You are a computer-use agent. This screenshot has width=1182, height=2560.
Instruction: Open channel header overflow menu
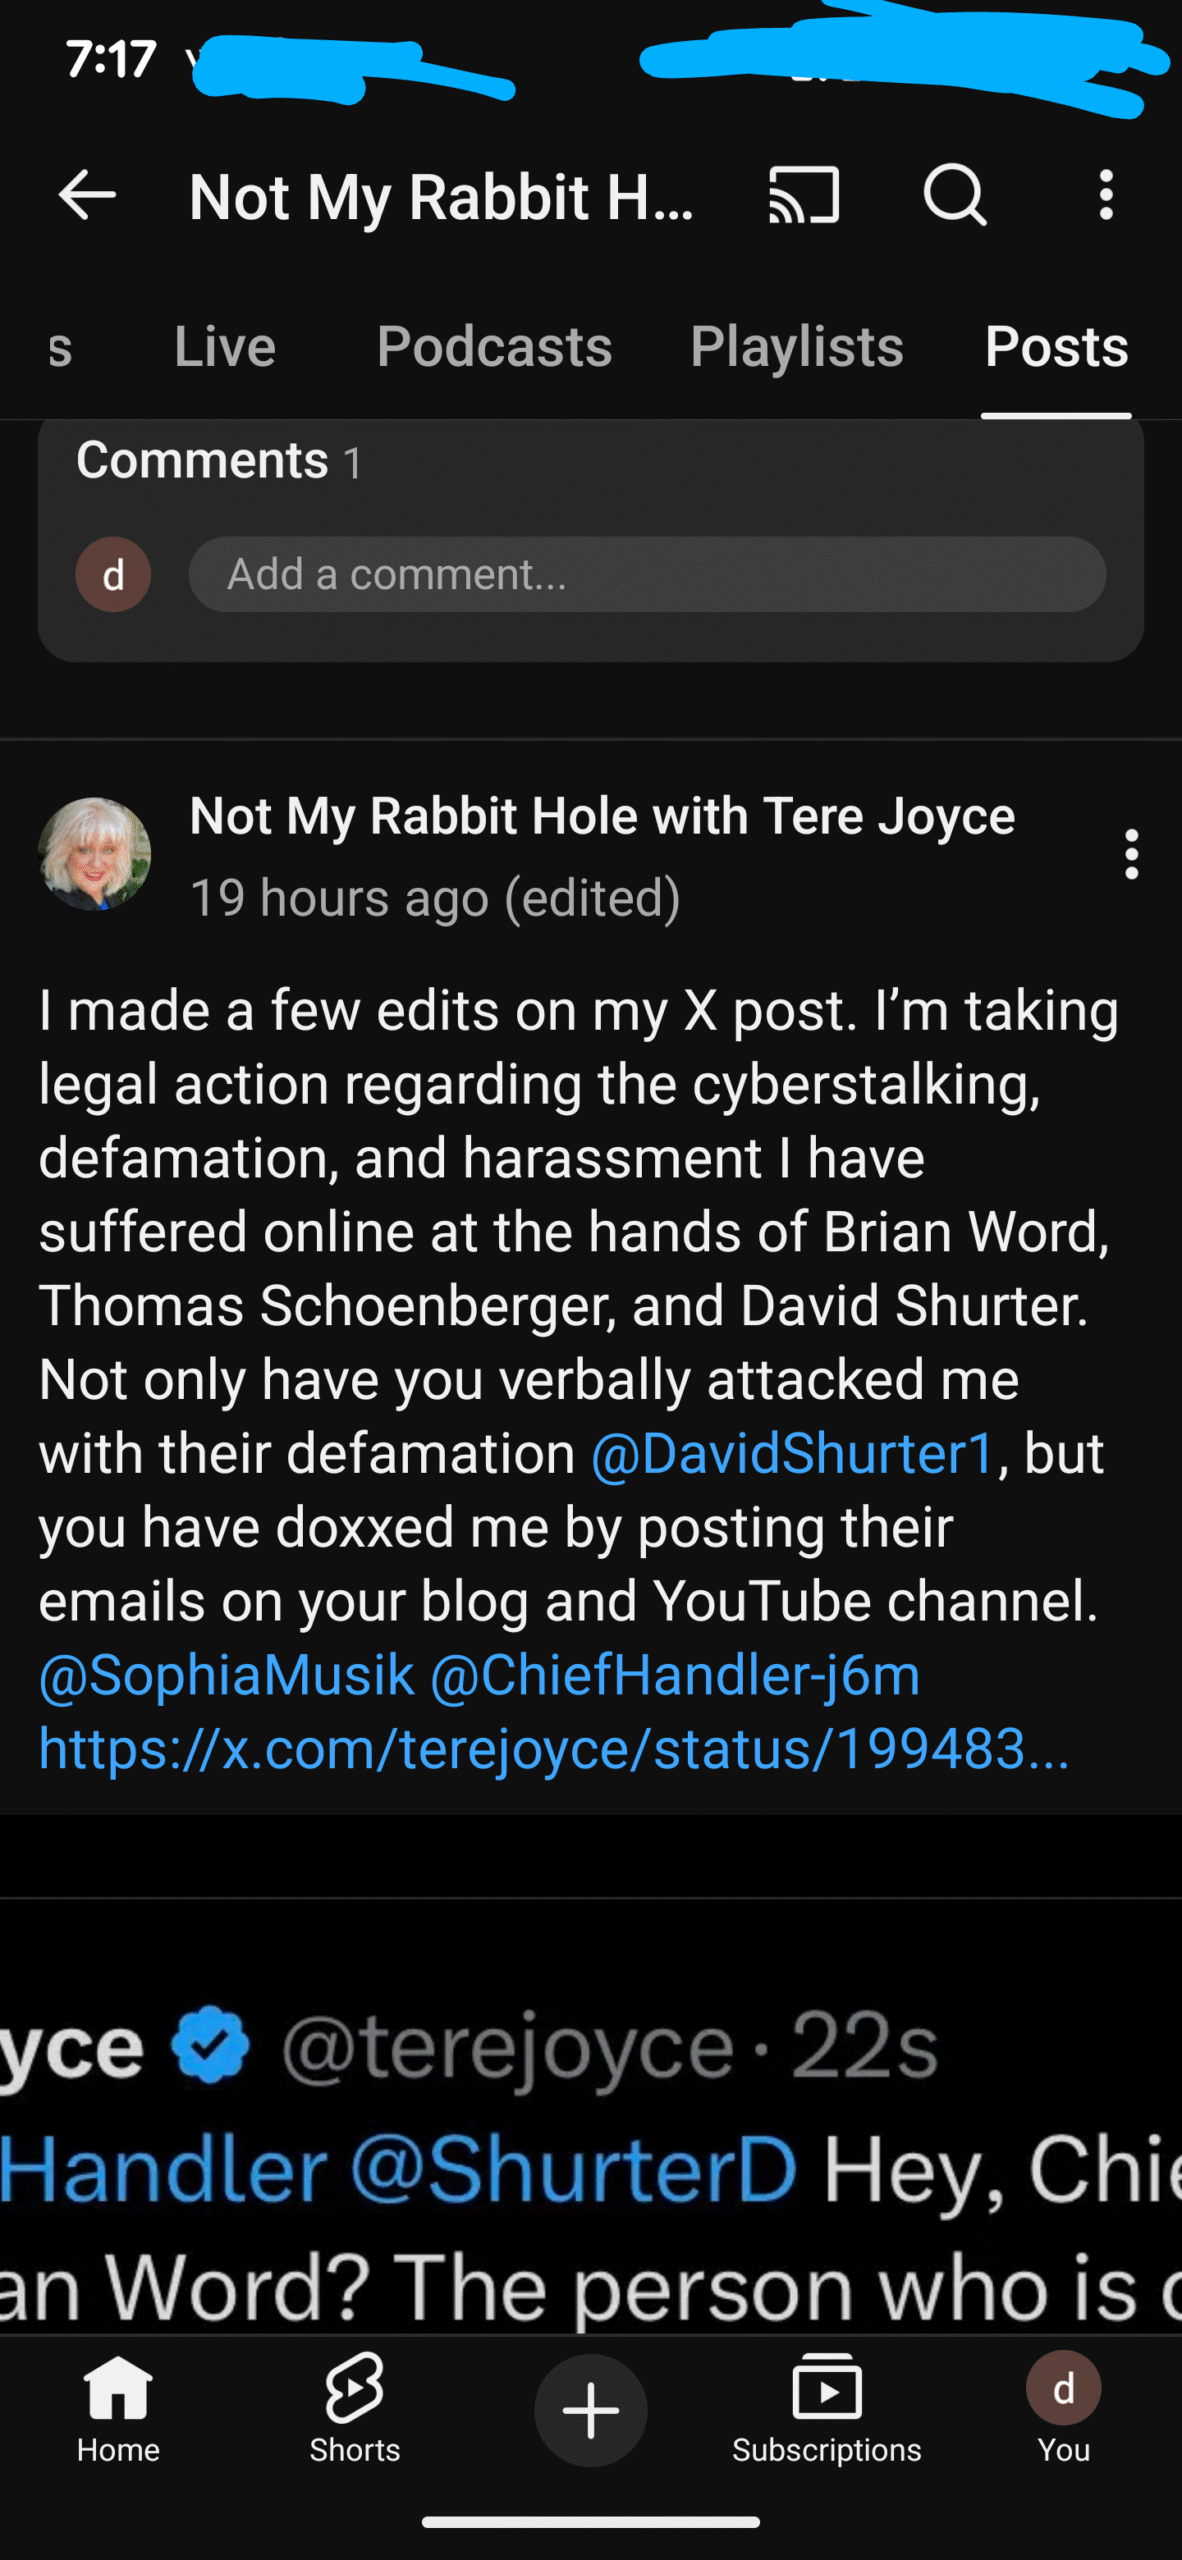(1105, 195)
